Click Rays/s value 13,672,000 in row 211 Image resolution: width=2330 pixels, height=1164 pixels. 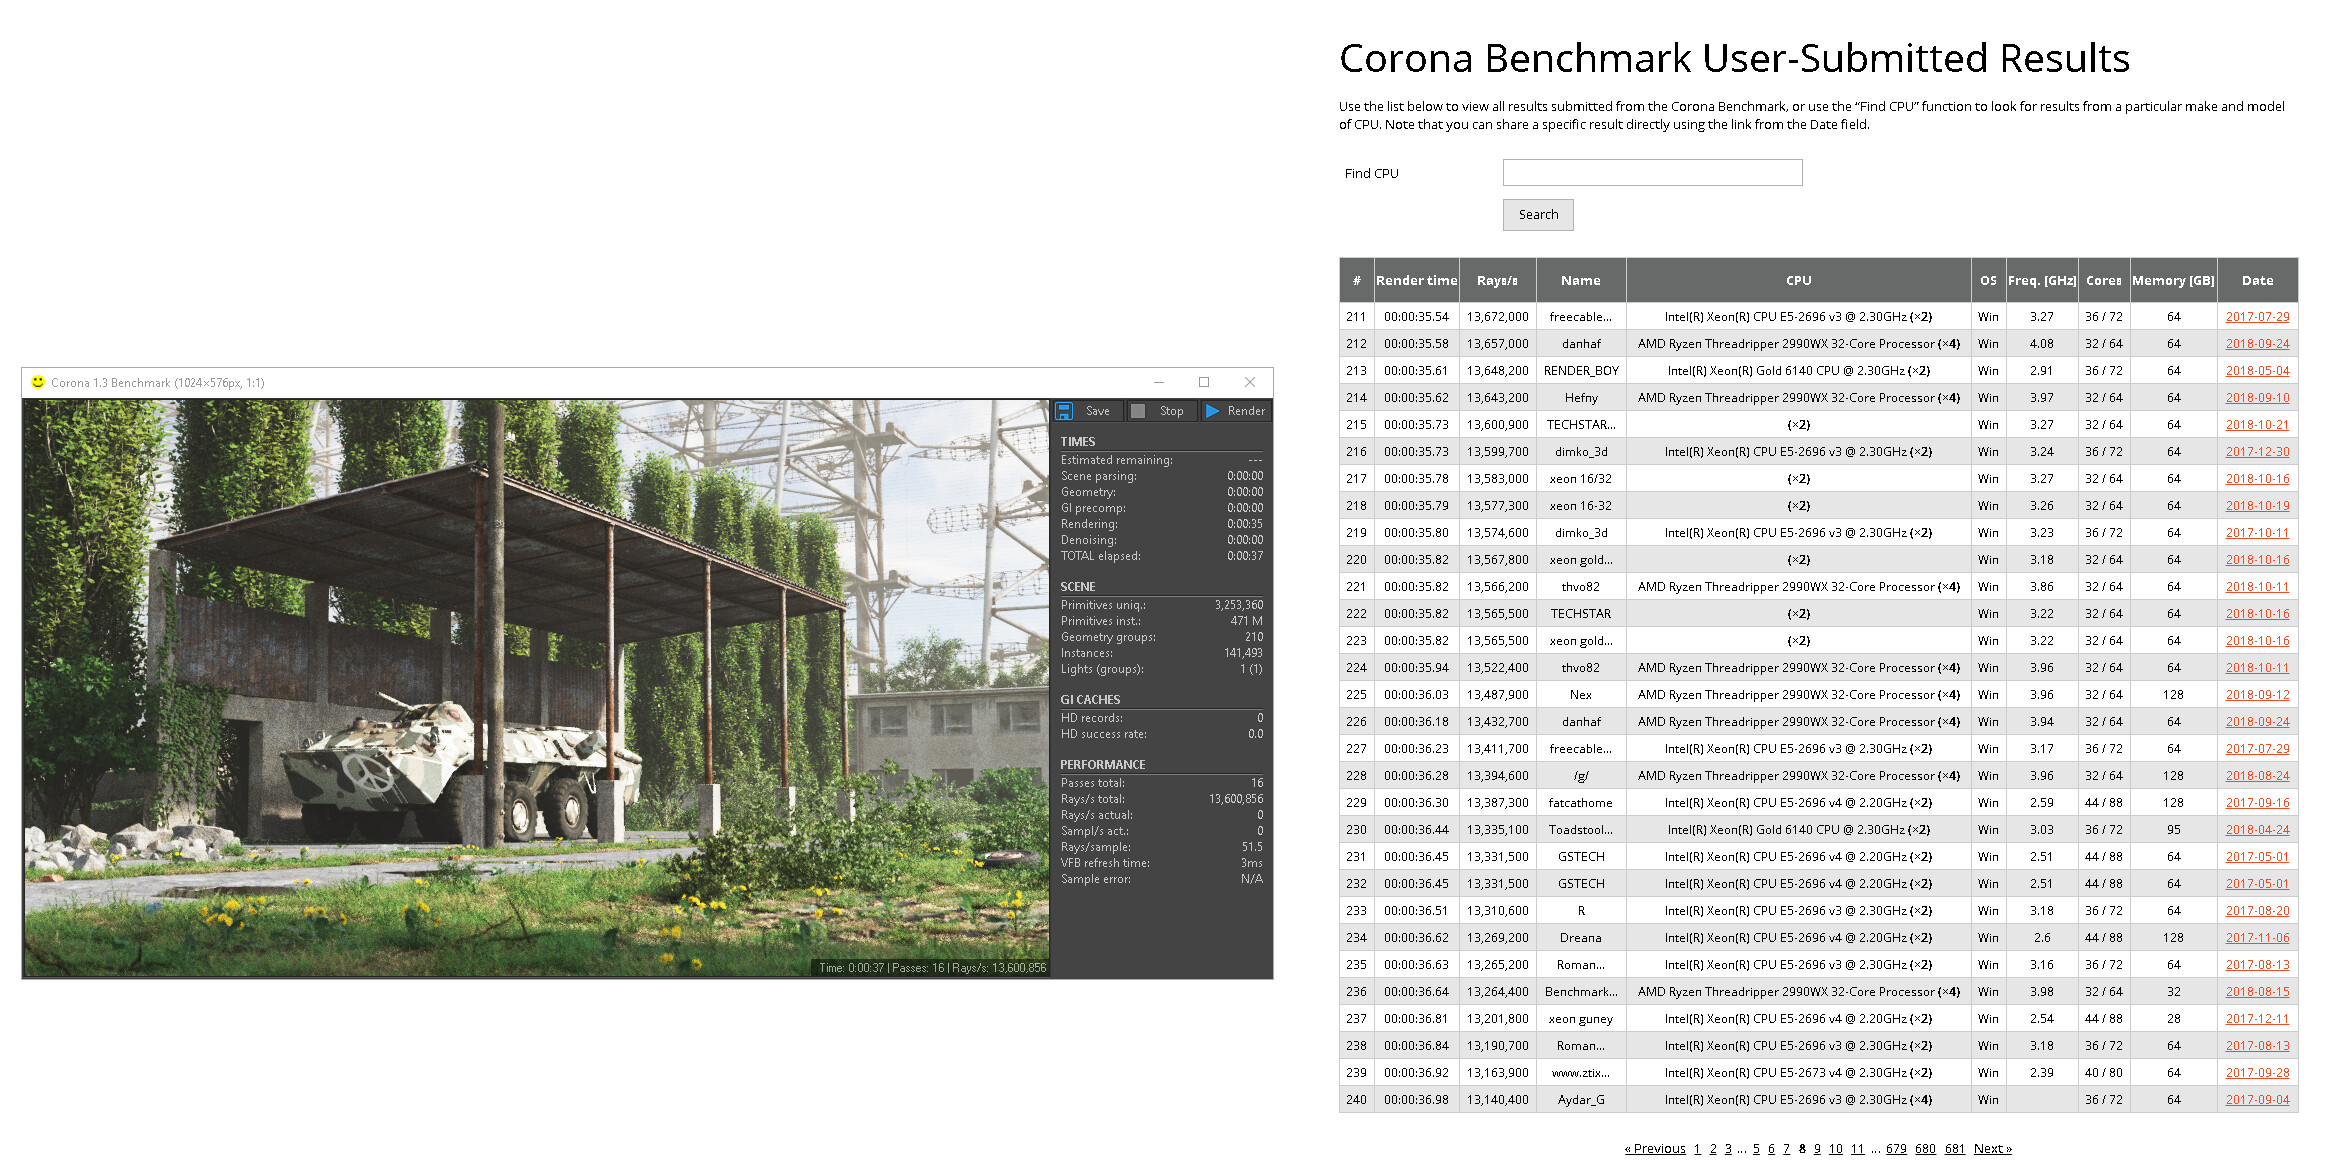(x=1497, y=316)
